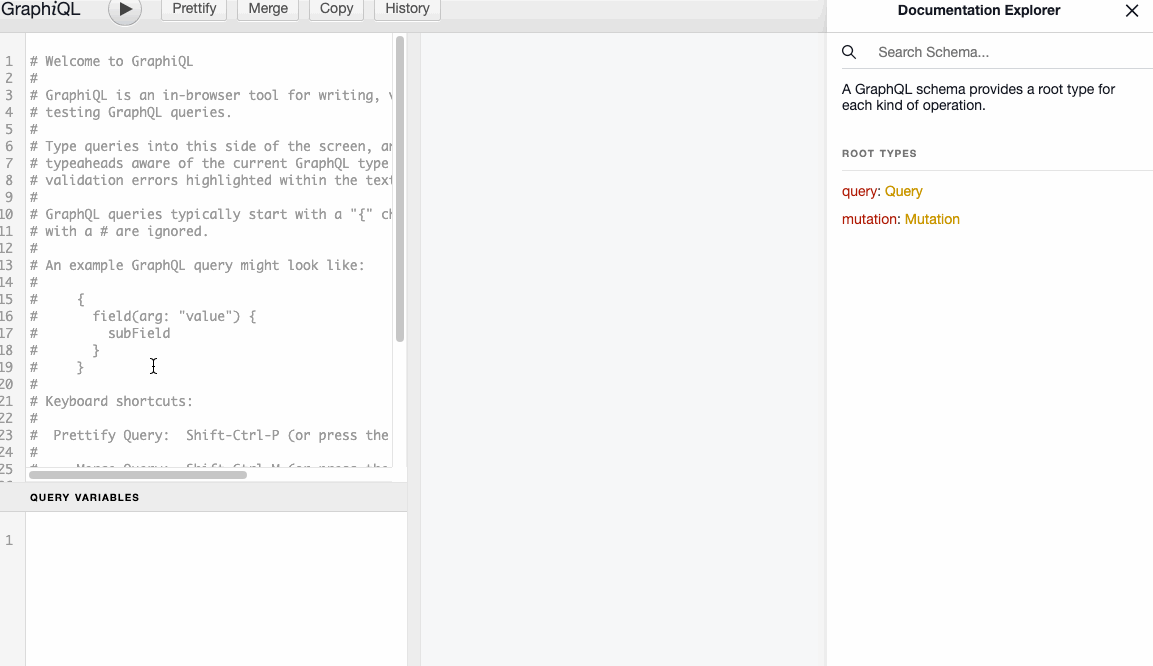Viewport: 1153px width, 666px height.
Task: Open the Mutation root type documentation
Action: [932, 219]
